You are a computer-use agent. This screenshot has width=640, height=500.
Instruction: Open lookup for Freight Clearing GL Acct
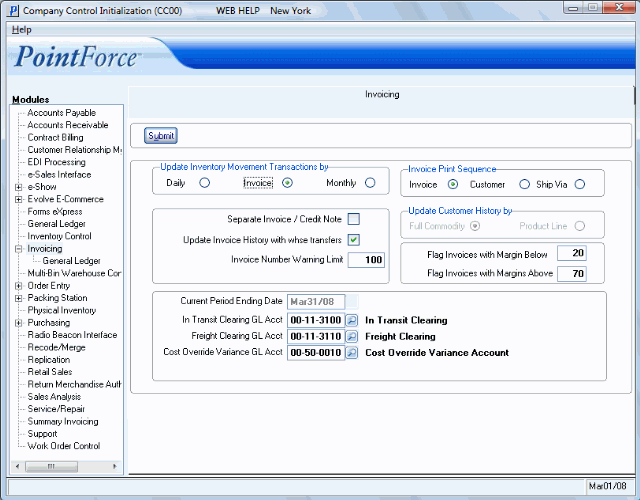(351, 336)
